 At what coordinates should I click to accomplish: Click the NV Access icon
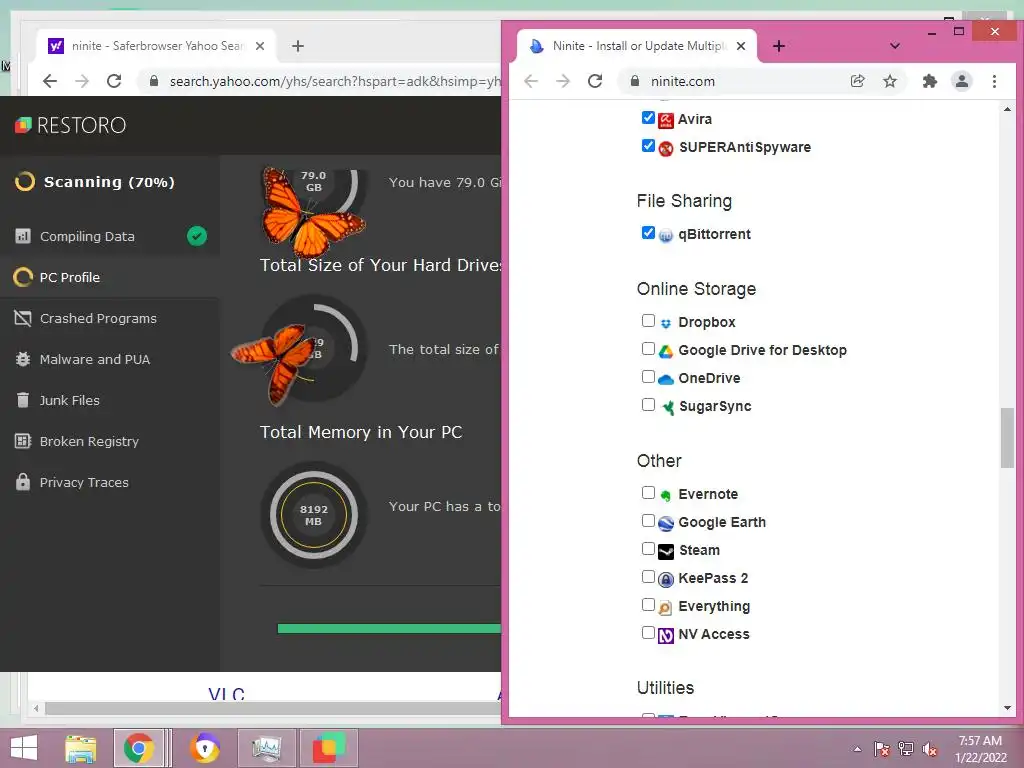pos(665,635)
